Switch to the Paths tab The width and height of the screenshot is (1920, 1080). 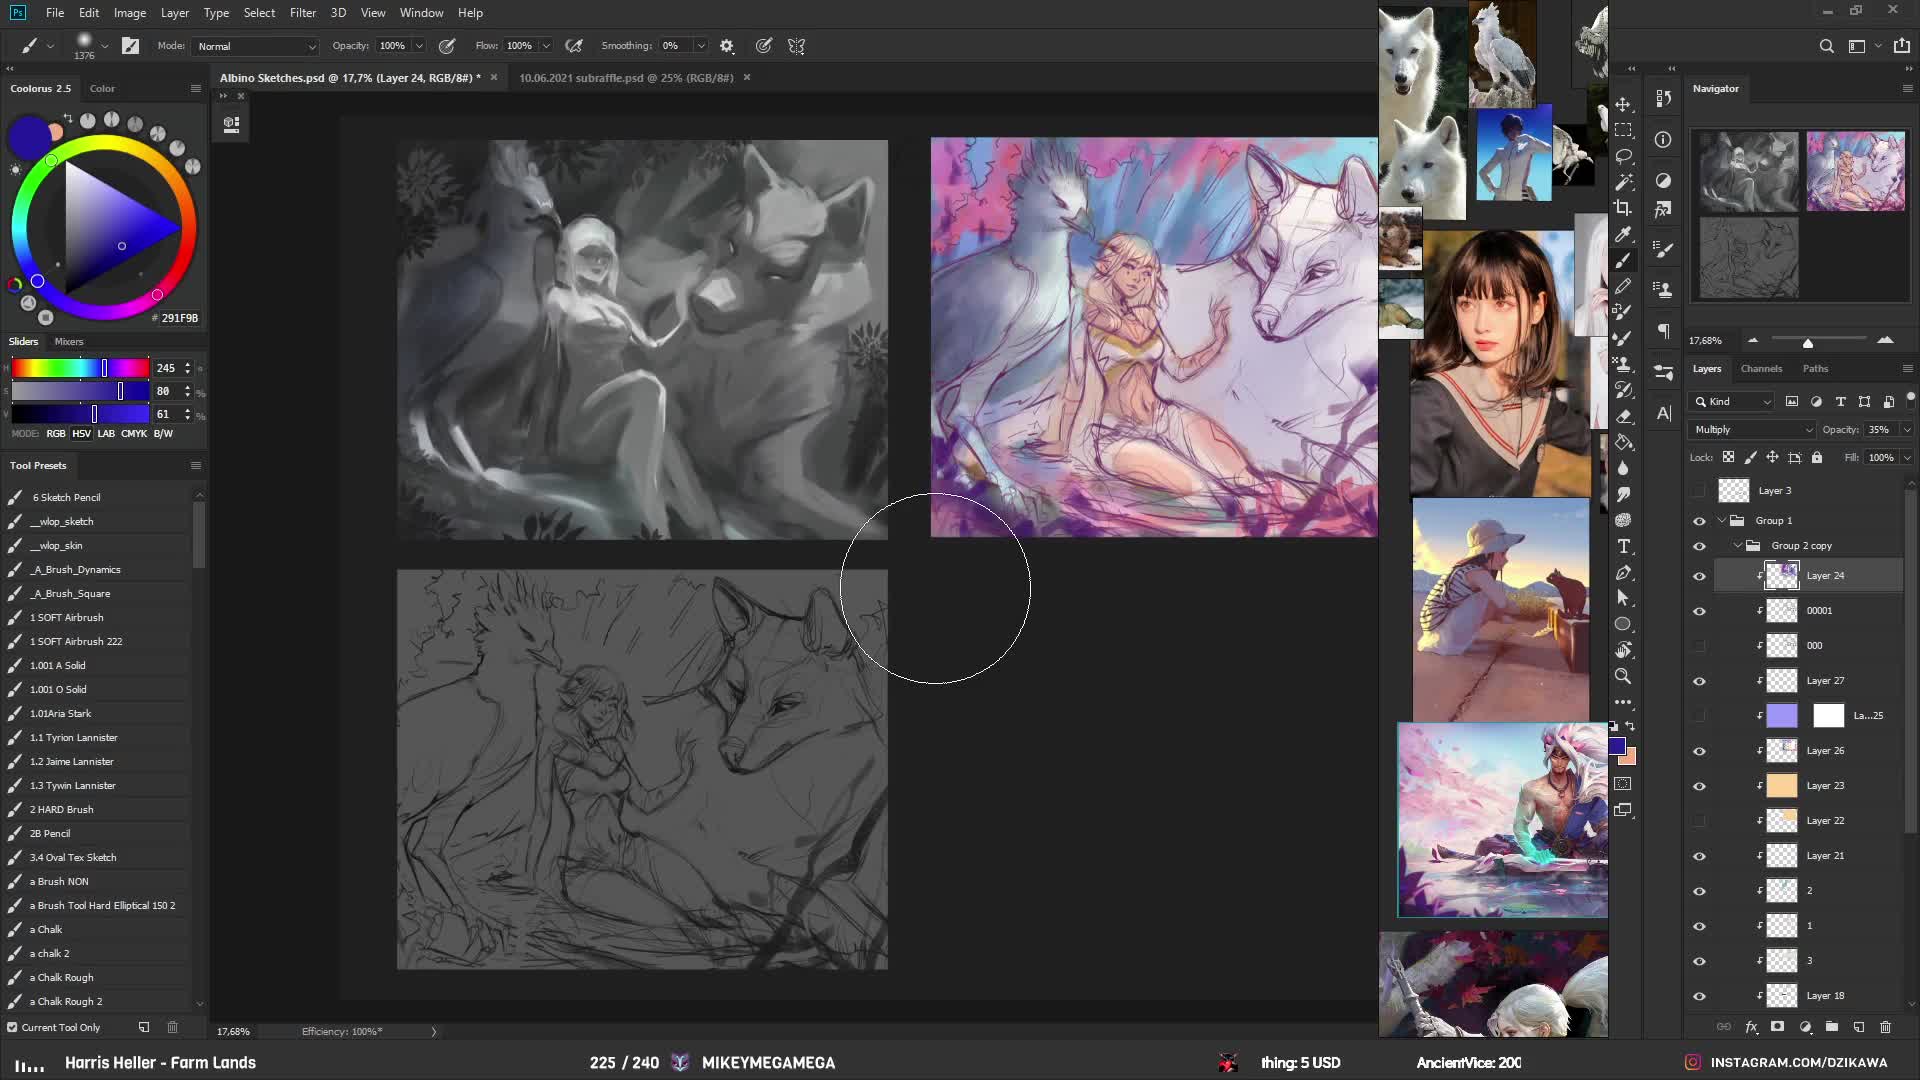coord(1815,369)
